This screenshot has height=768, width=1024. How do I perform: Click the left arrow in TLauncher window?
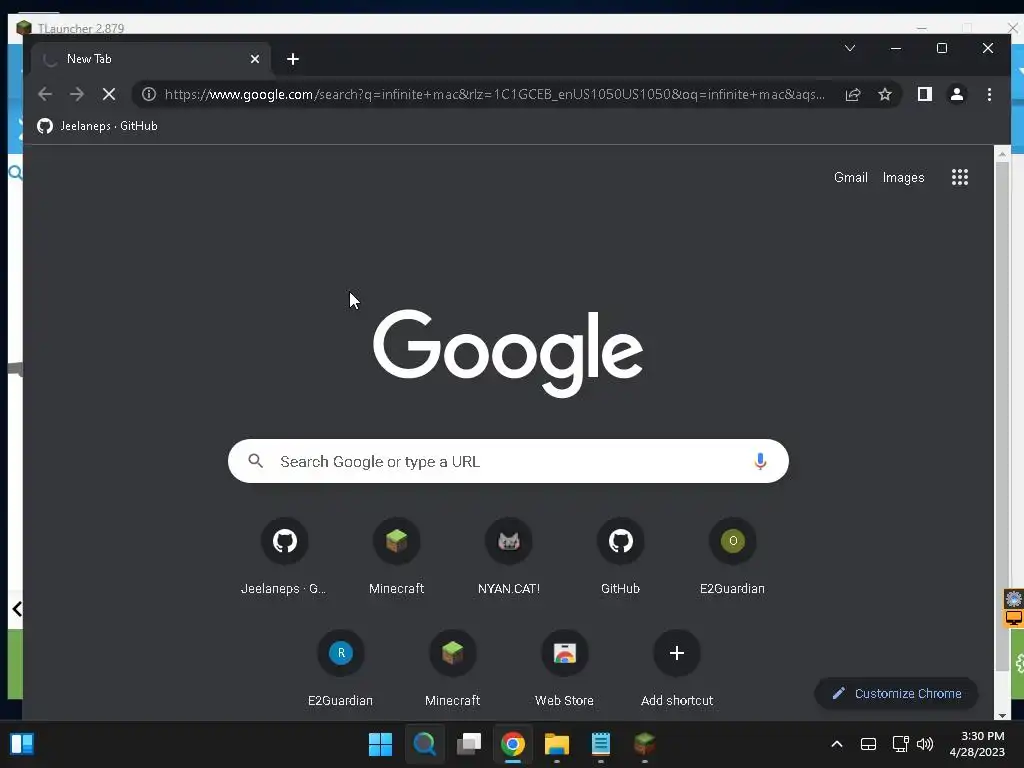(x=17, y=609)
